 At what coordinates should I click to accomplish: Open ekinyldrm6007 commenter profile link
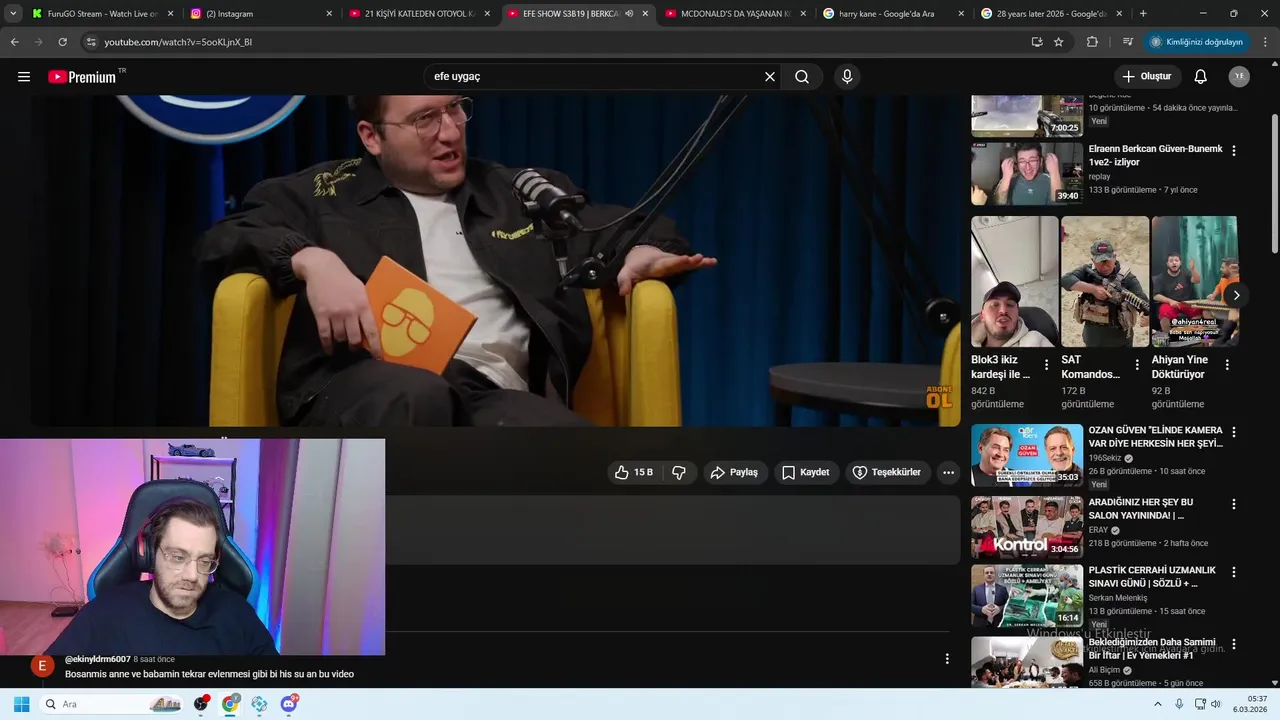point(98,659)
